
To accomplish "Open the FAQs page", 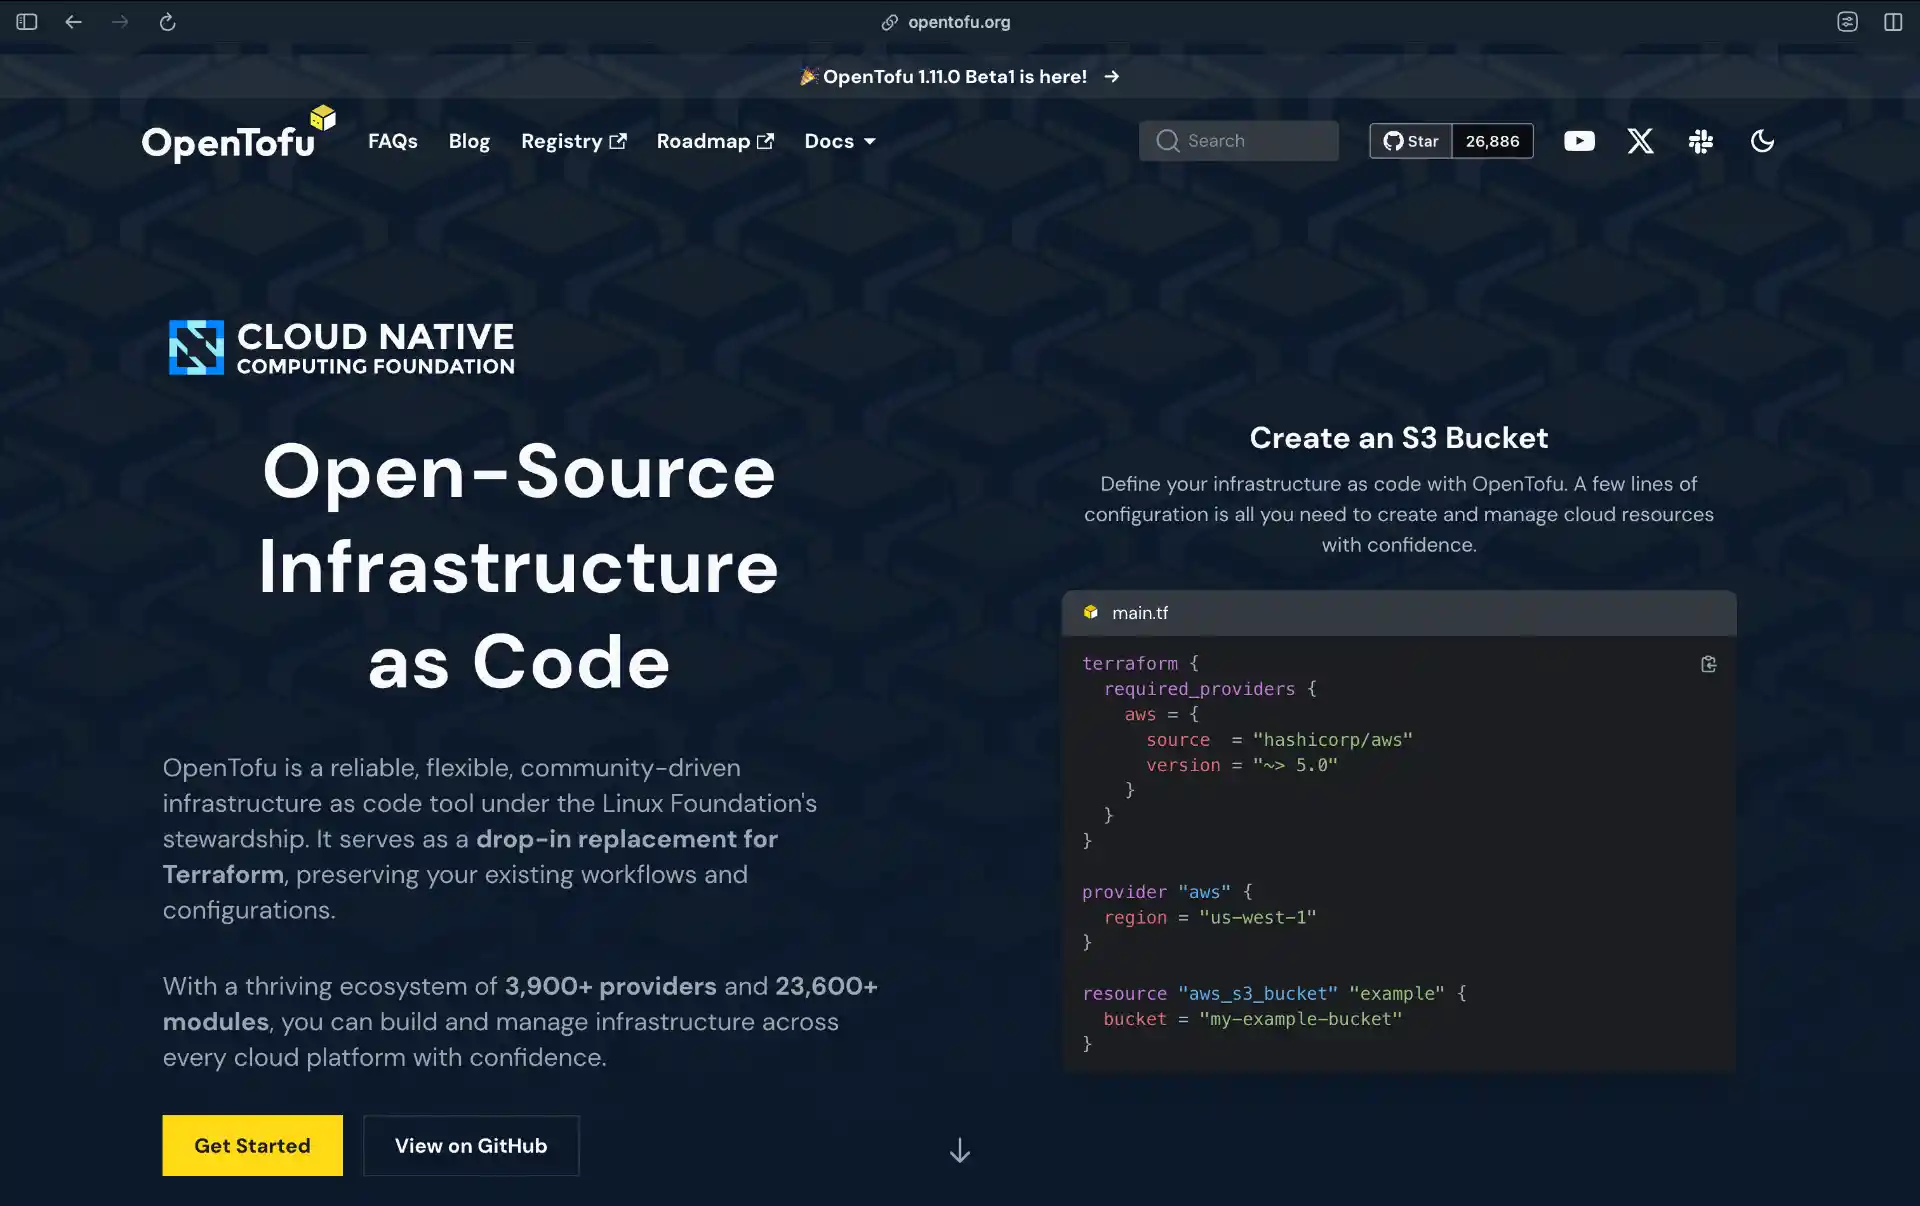I will 392,141.
